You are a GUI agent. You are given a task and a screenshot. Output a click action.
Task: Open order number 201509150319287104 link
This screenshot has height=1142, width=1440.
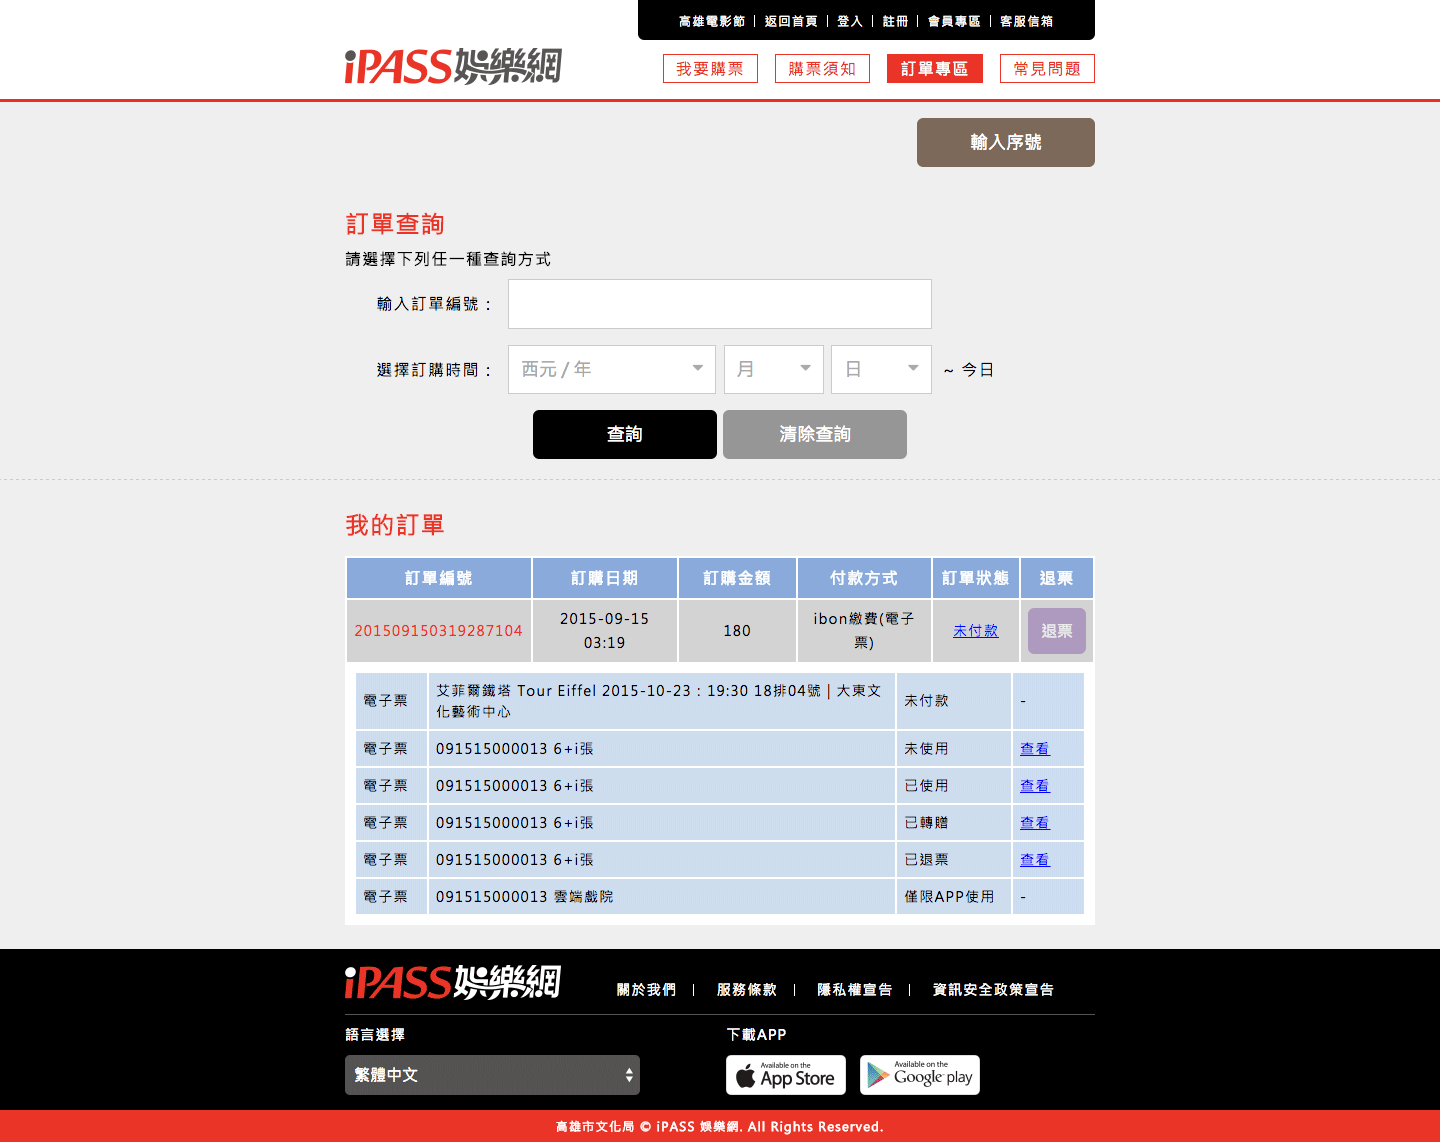pyautogui.click(x=438, y=631)
